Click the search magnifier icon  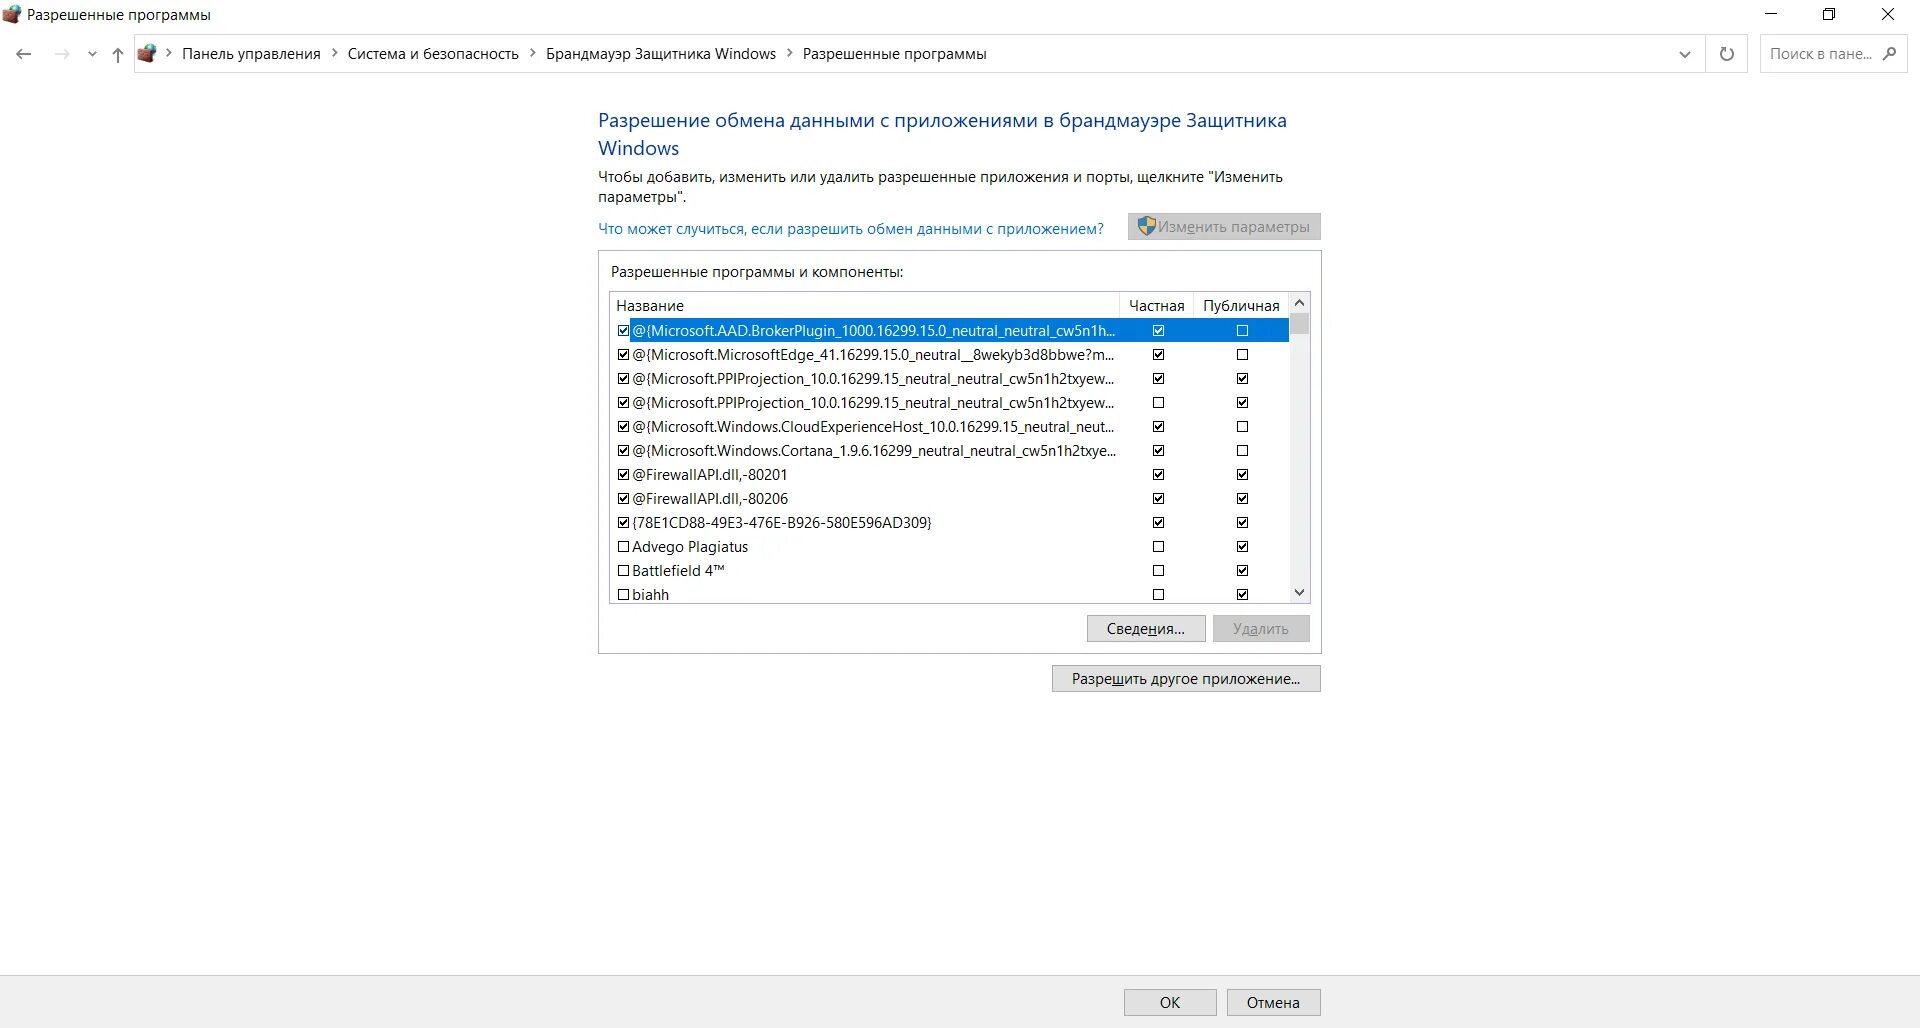pos(1889,54)
